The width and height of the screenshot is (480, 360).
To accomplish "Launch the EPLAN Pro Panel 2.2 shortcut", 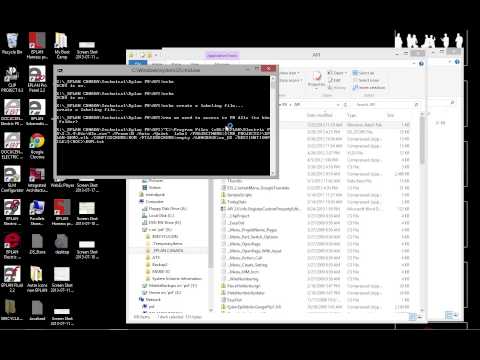I will coord(37,79).
